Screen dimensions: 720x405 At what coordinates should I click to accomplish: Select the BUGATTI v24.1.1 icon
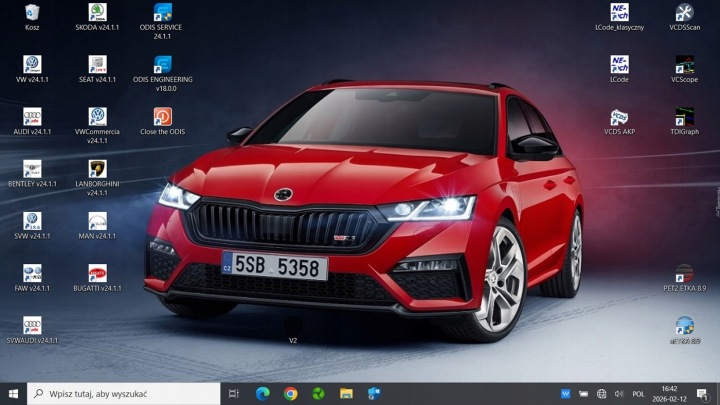point(97,278)
